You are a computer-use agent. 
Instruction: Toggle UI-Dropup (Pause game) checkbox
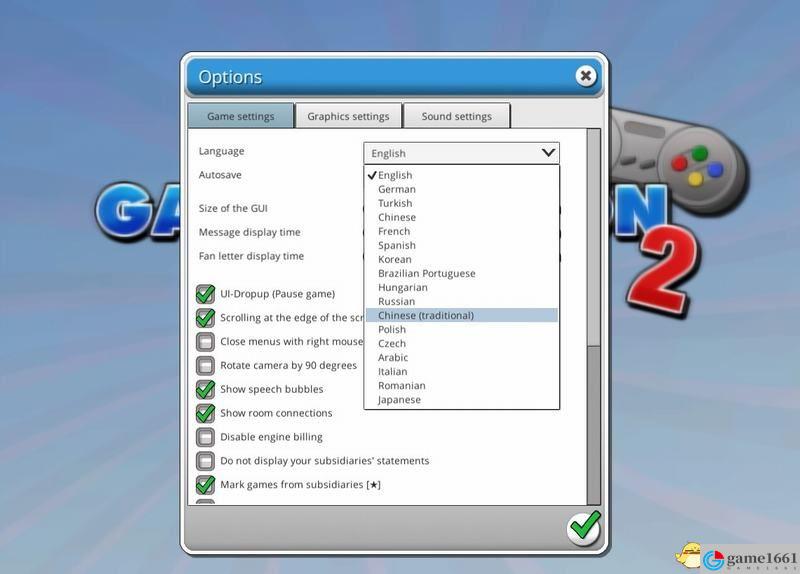click(205, 294)
